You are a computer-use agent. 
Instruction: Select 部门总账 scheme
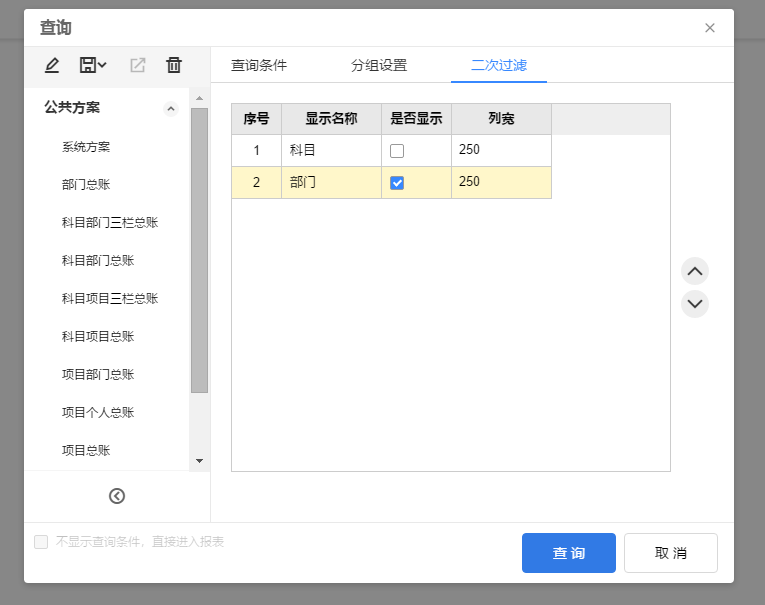tap(86, 184)
